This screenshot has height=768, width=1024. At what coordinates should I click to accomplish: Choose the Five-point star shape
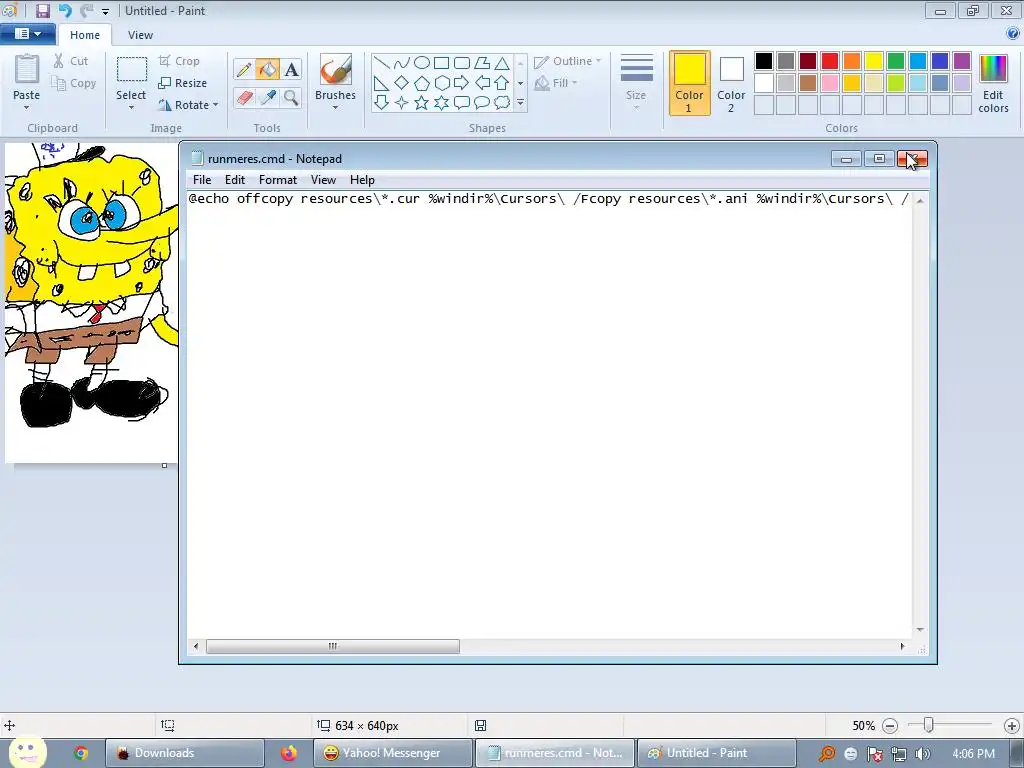pos(422,103)
